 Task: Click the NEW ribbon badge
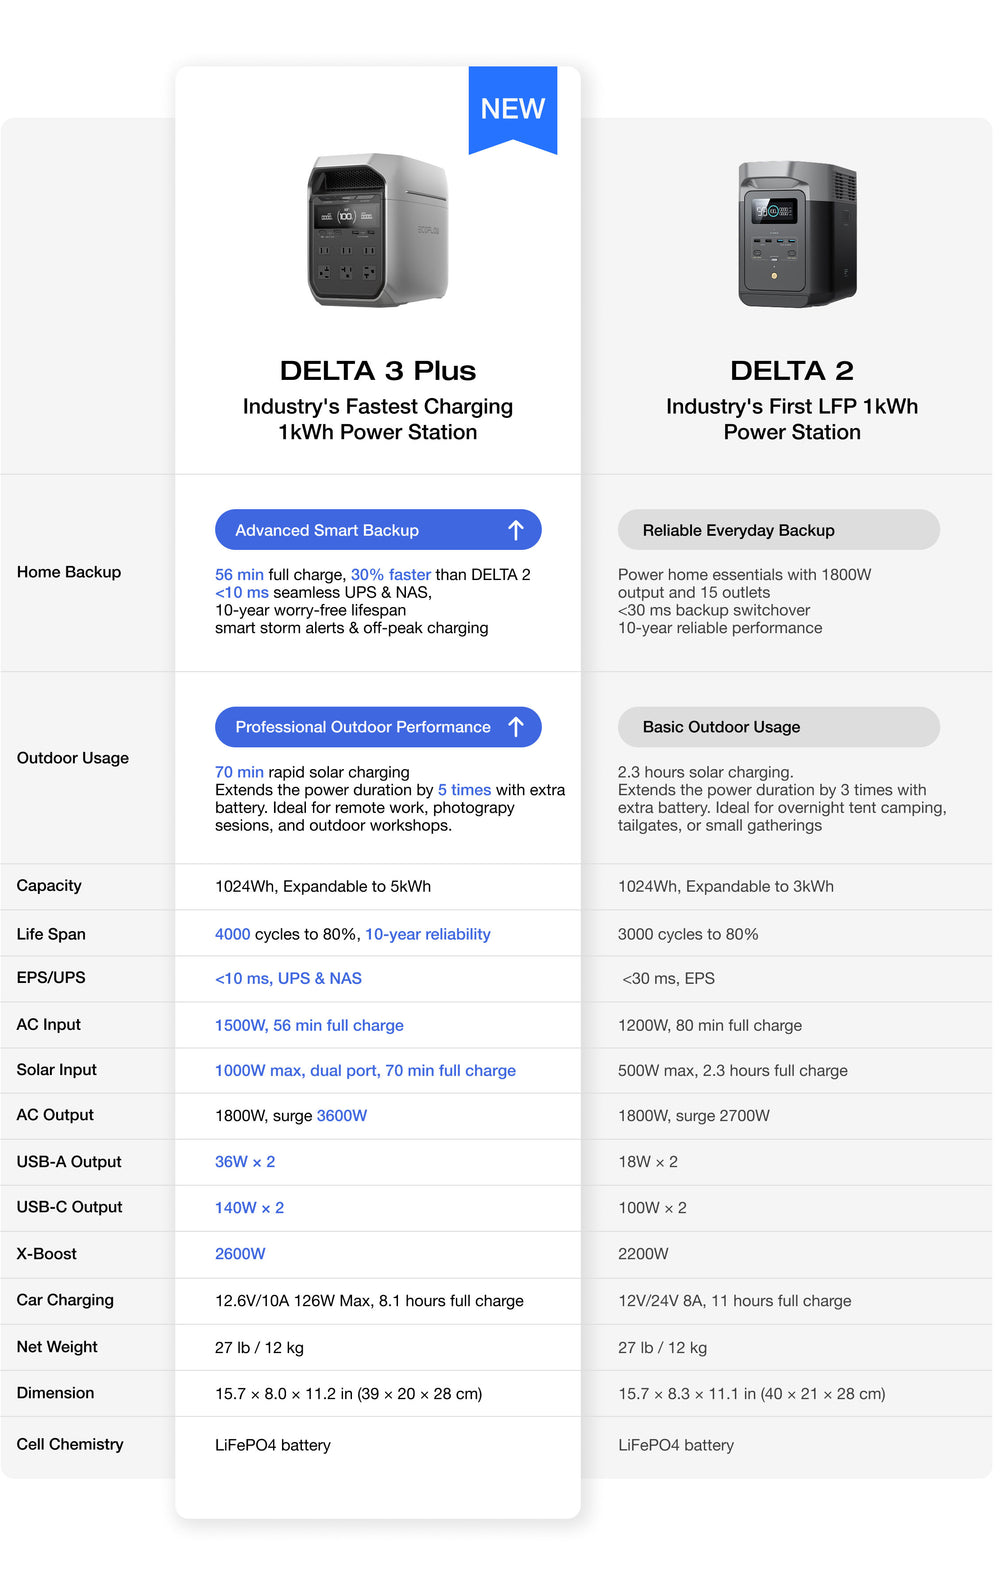512,108
